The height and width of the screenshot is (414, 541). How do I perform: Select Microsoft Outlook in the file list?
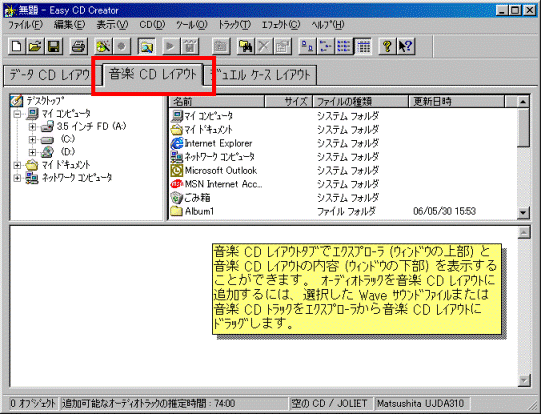tap(221, 170)
